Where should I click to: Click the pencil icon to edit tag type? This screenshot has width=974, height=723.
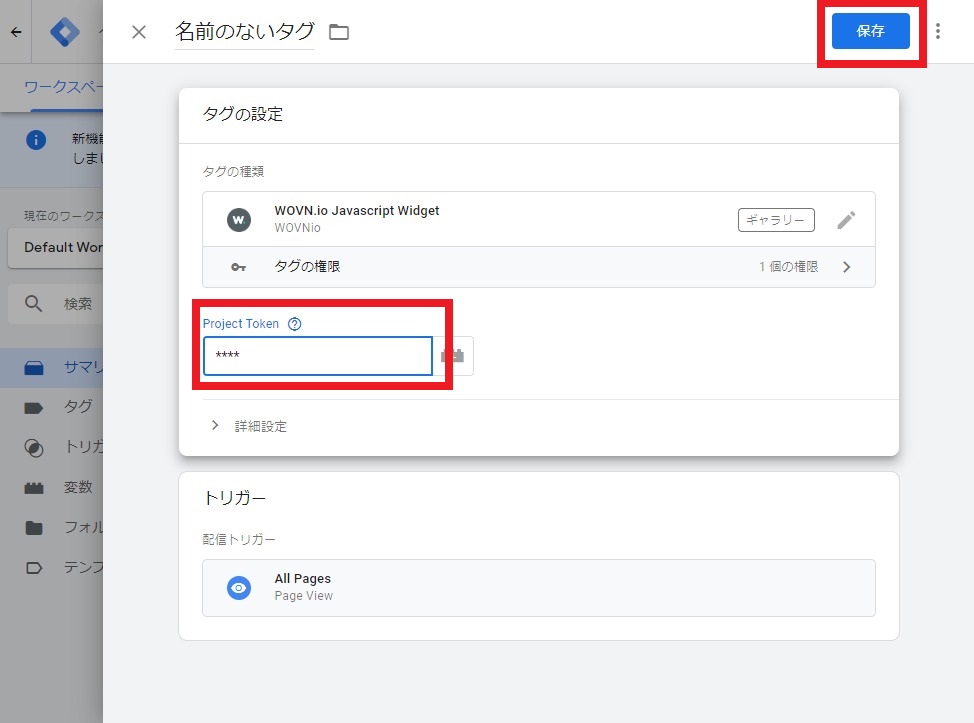click(x=846, y=220)
